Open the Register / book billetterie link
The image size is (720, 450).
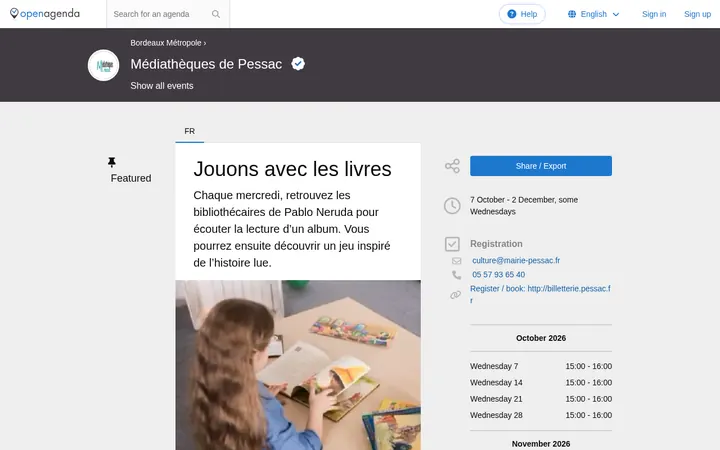point(540,294)
